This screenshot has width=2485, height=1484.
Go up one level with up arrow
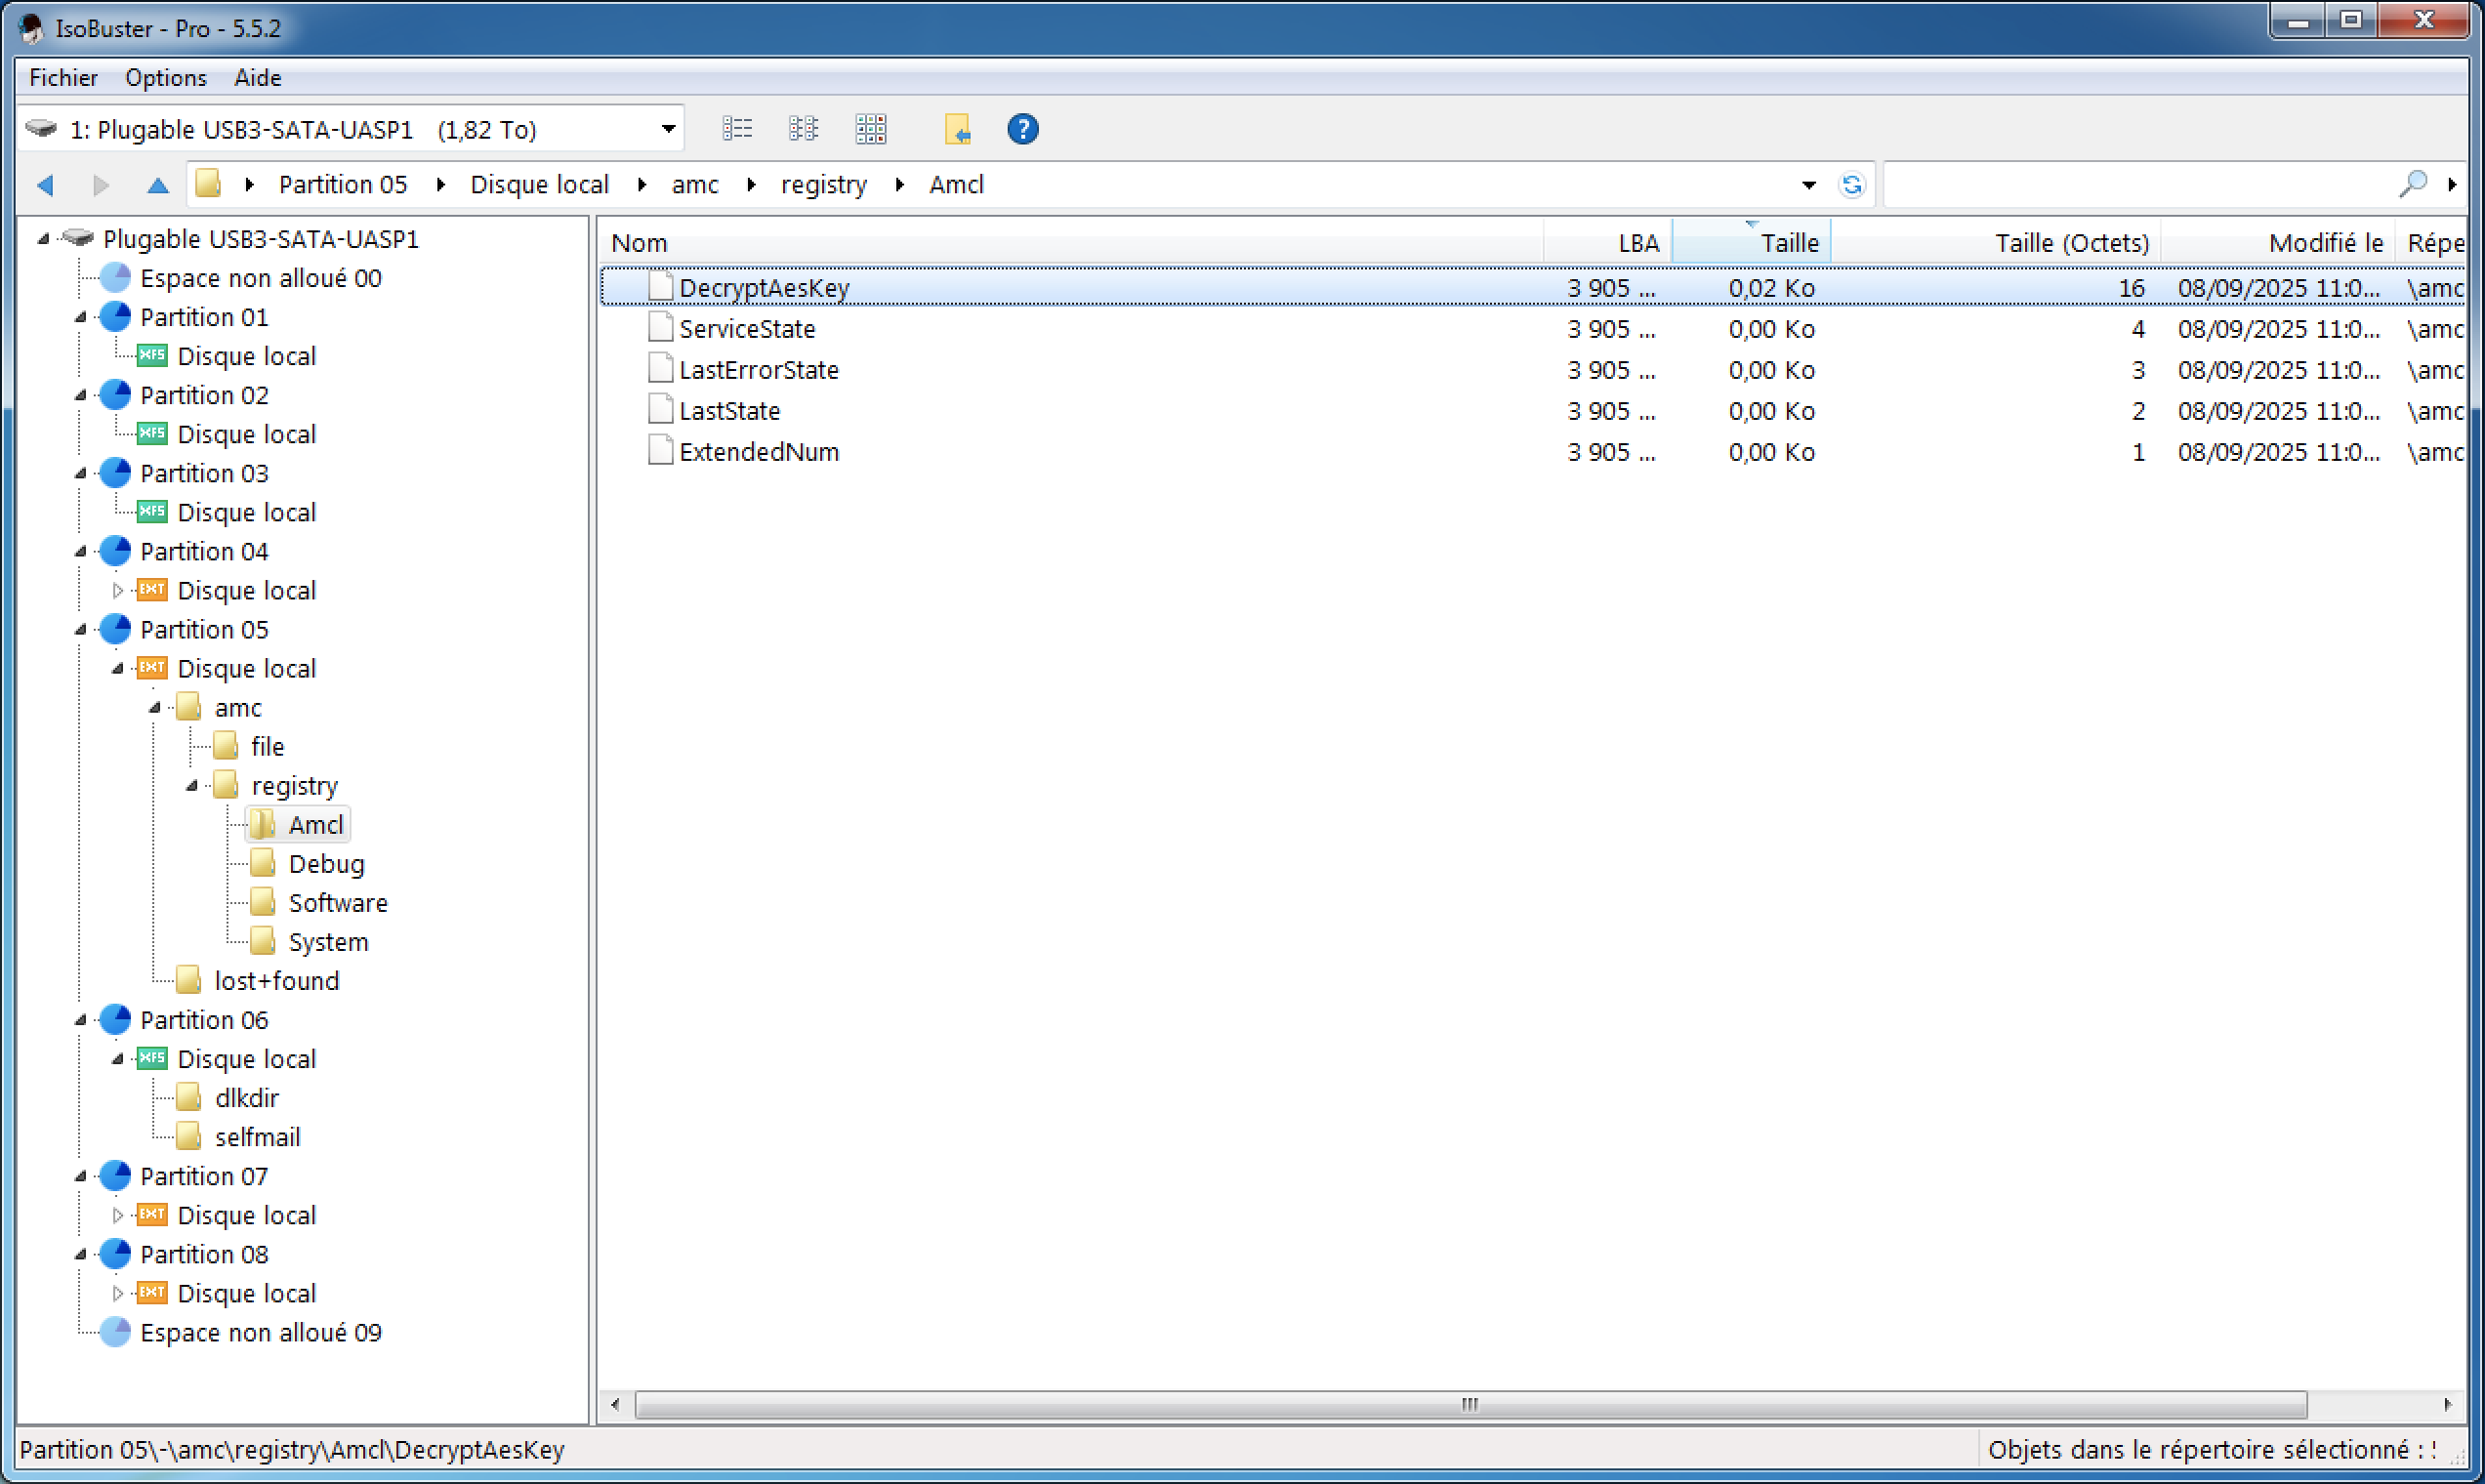[x=157, y=185]
